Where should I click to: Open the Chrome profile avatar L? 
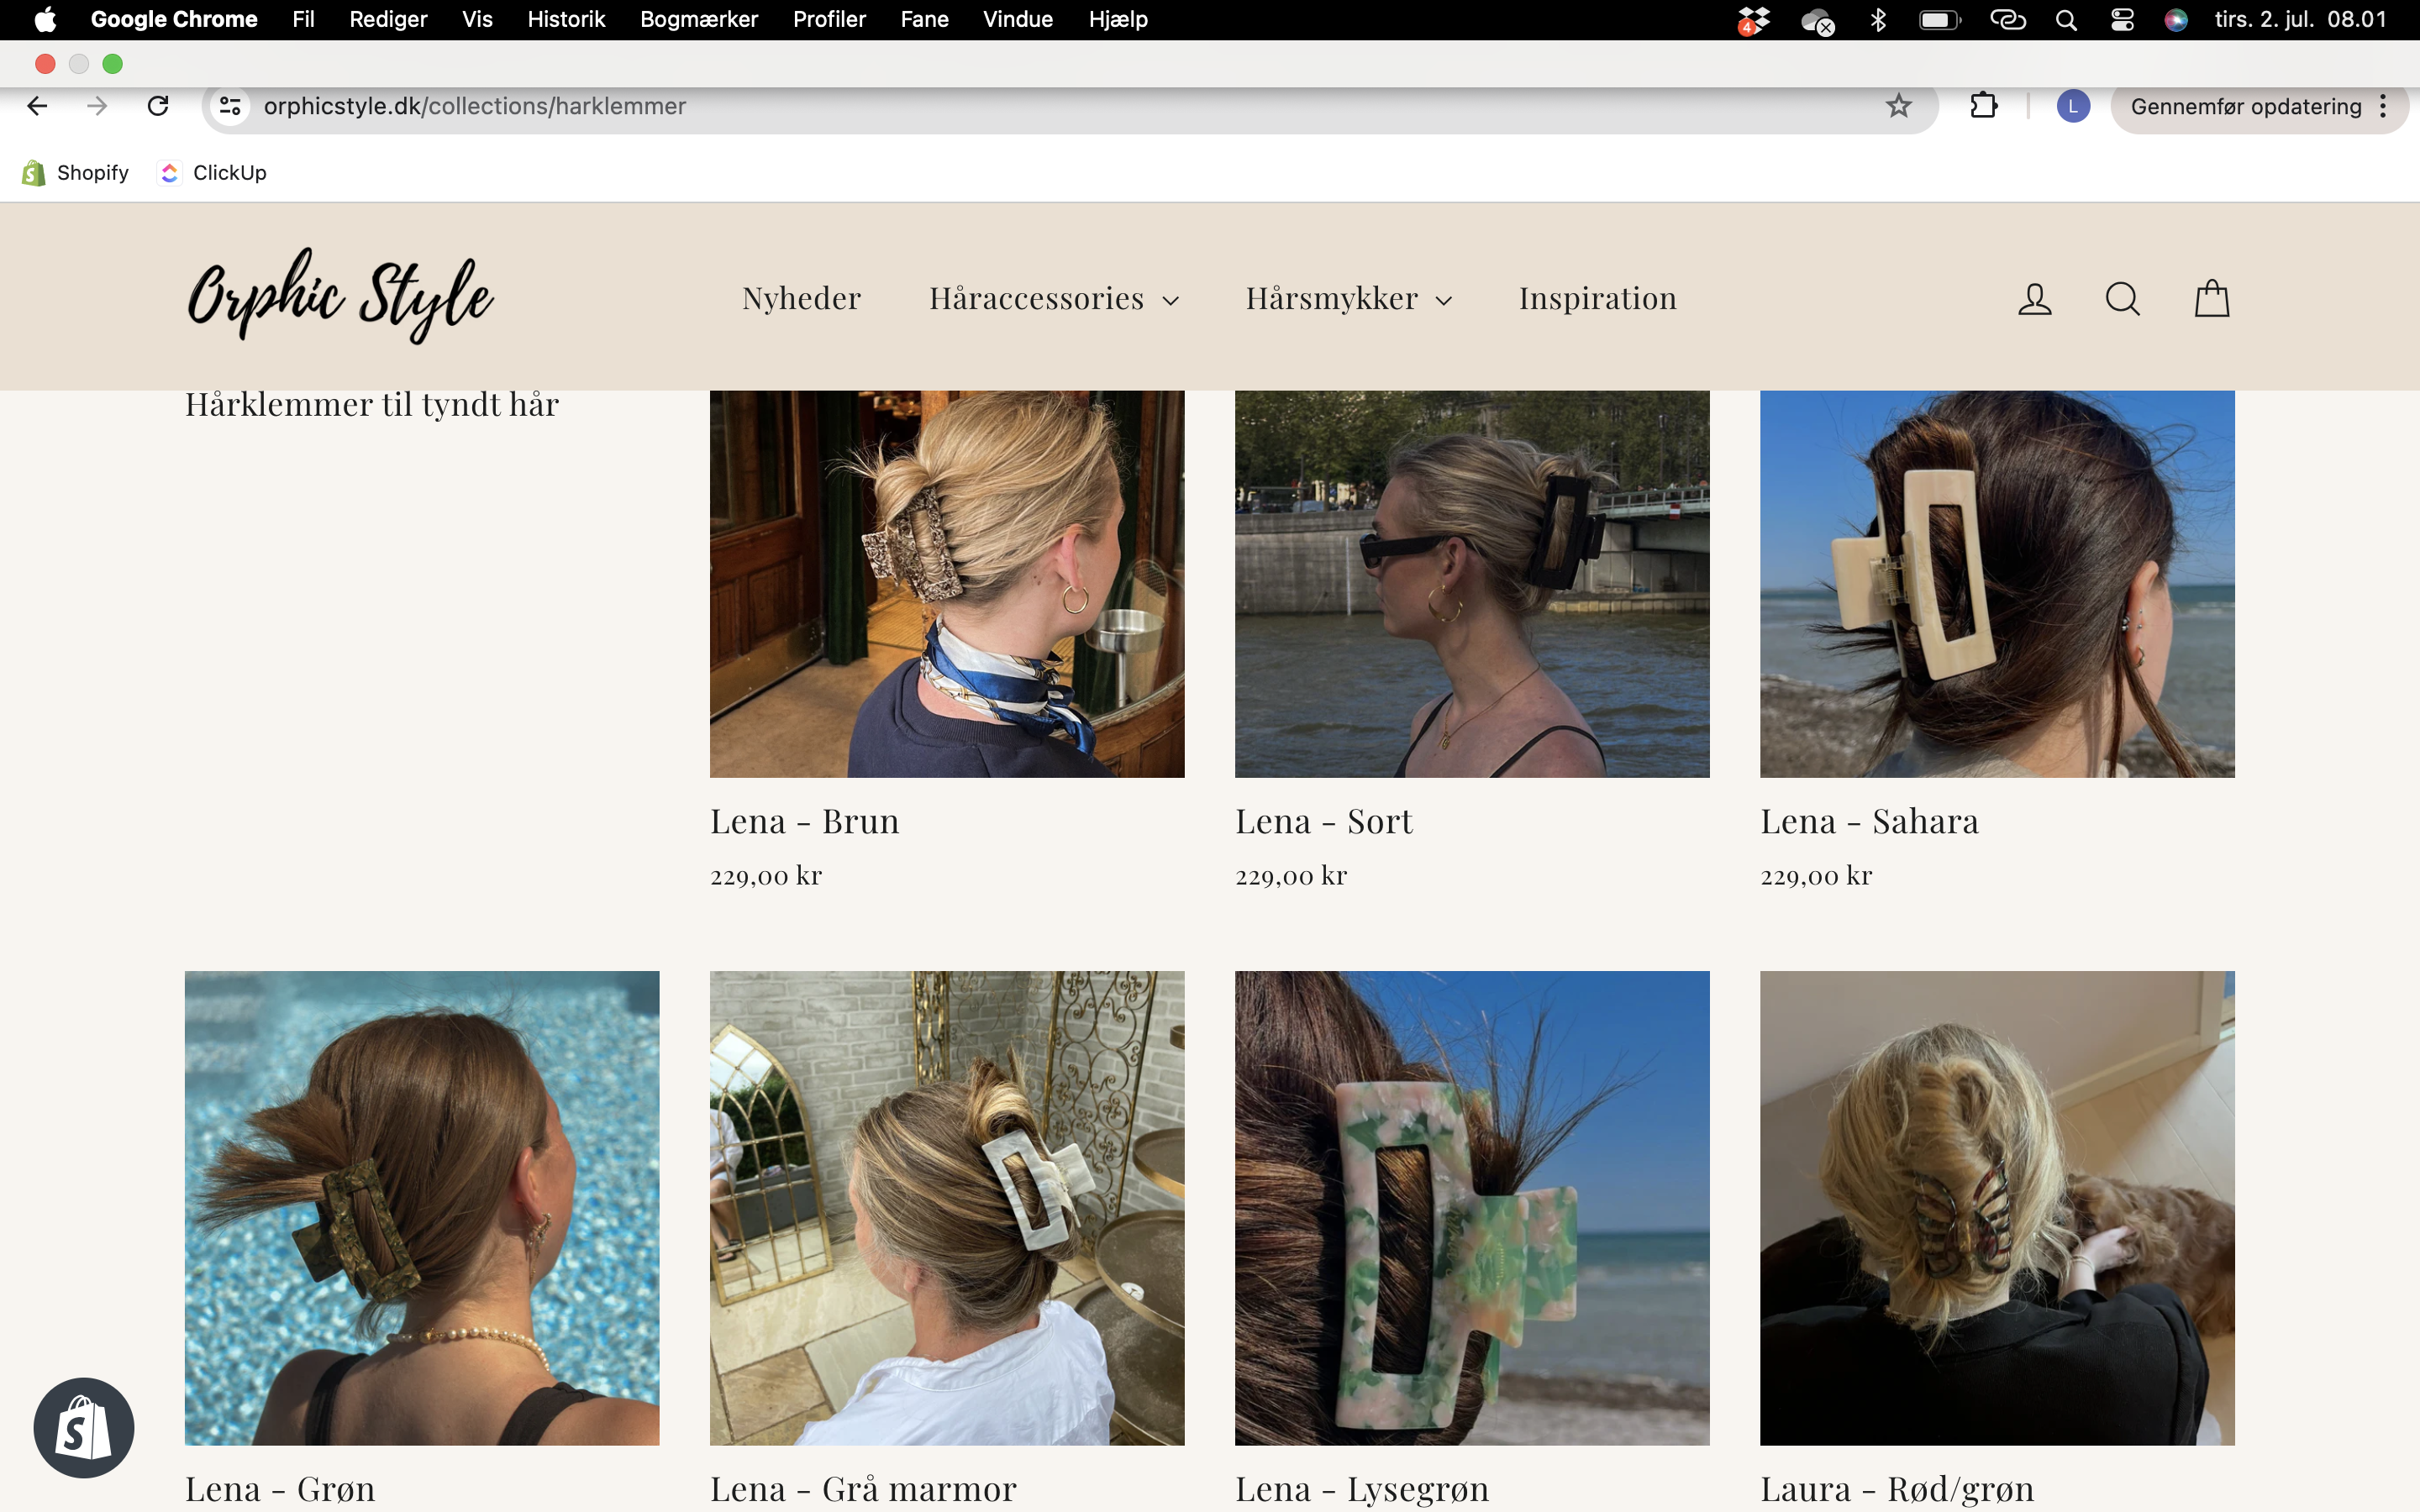tap(2072, 106)
